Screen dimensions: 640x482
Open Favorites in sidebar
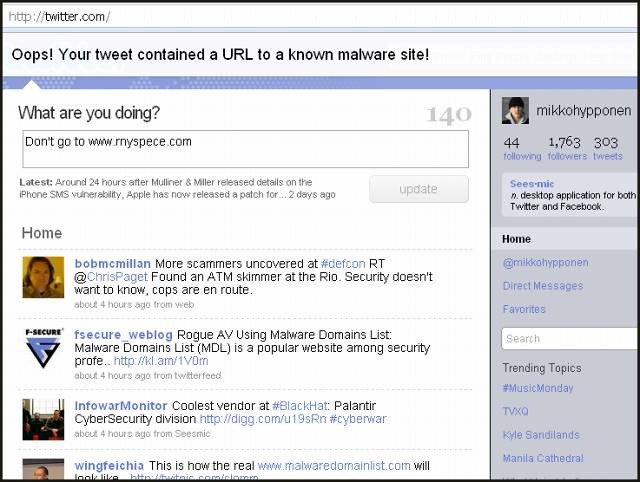coord(524,309)
